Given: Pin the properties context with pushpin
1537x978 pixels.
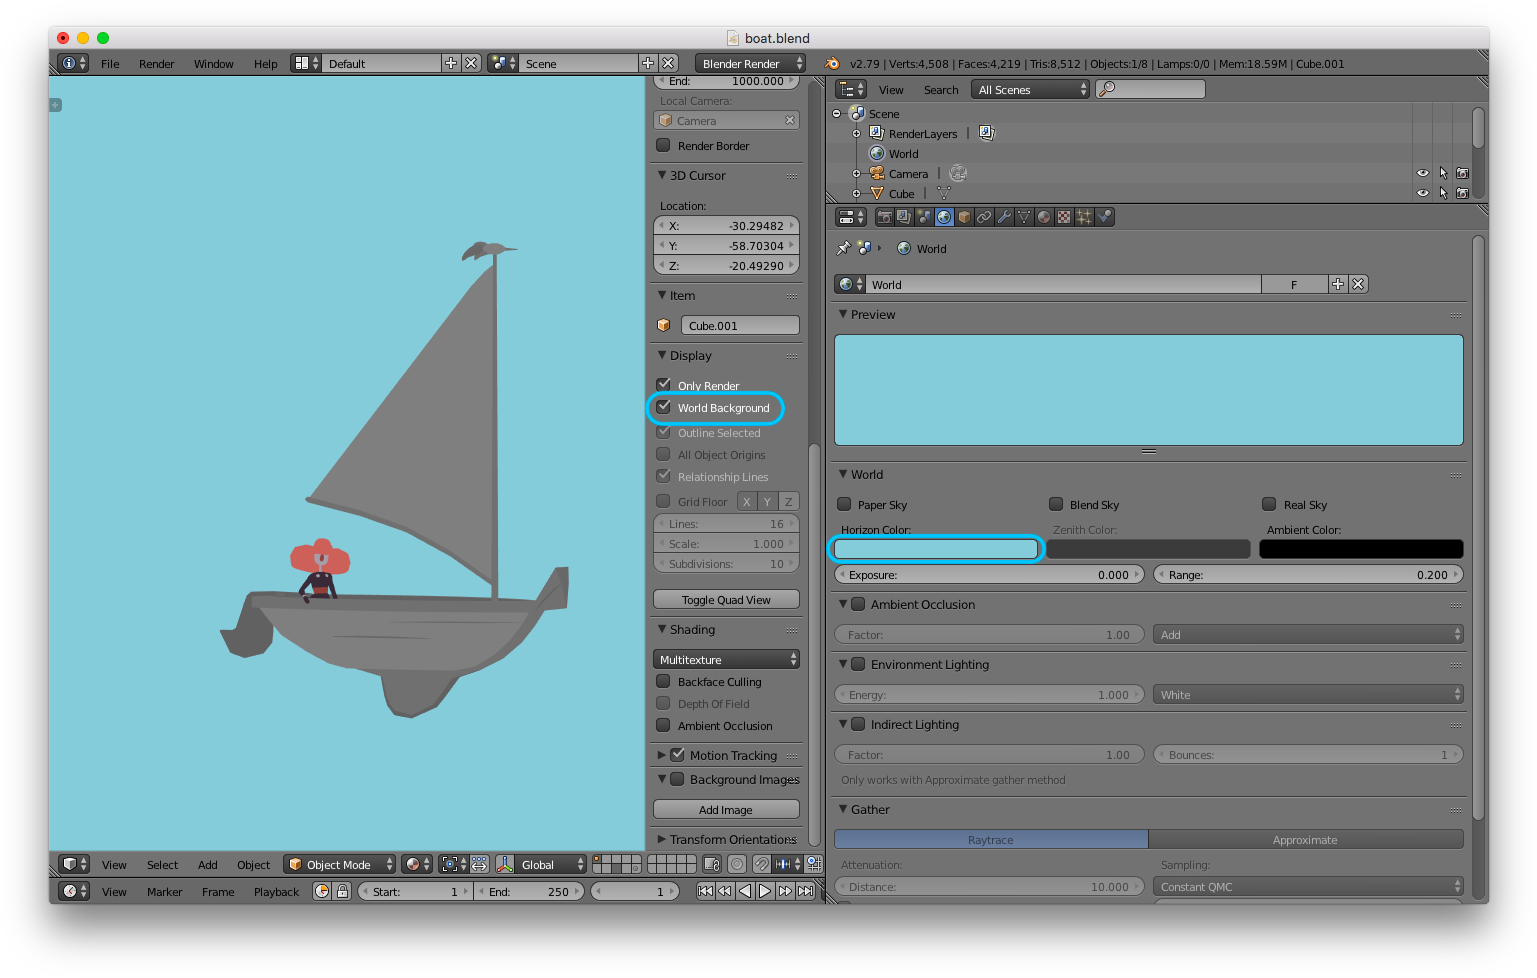Looking at the screenshot, I should point(843,248).
